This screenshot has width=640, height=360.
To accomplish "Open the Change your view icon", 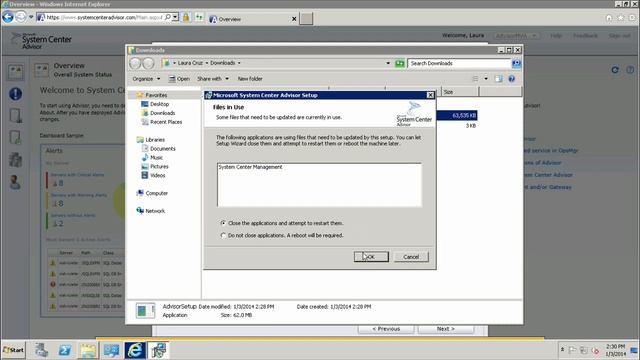I will (x=475, y=79).
